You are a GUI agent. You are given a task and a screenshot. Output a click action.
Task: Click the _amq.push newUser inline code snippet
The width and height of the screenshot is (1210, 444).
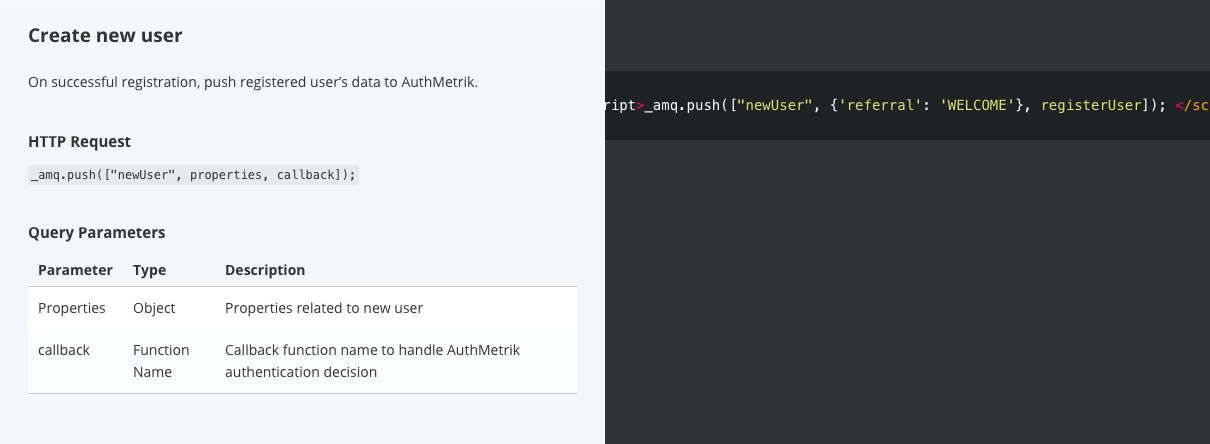tap(193, 175)
